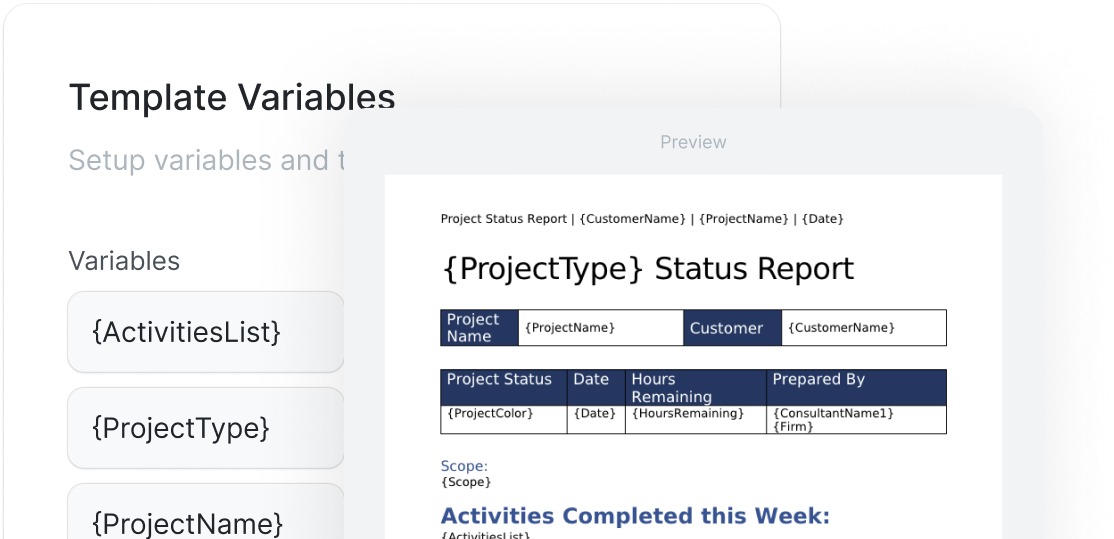This screenshot has width=1114, height=539.
Task: Click the {ProjectType} Status Report title
Action: point(648,269)
